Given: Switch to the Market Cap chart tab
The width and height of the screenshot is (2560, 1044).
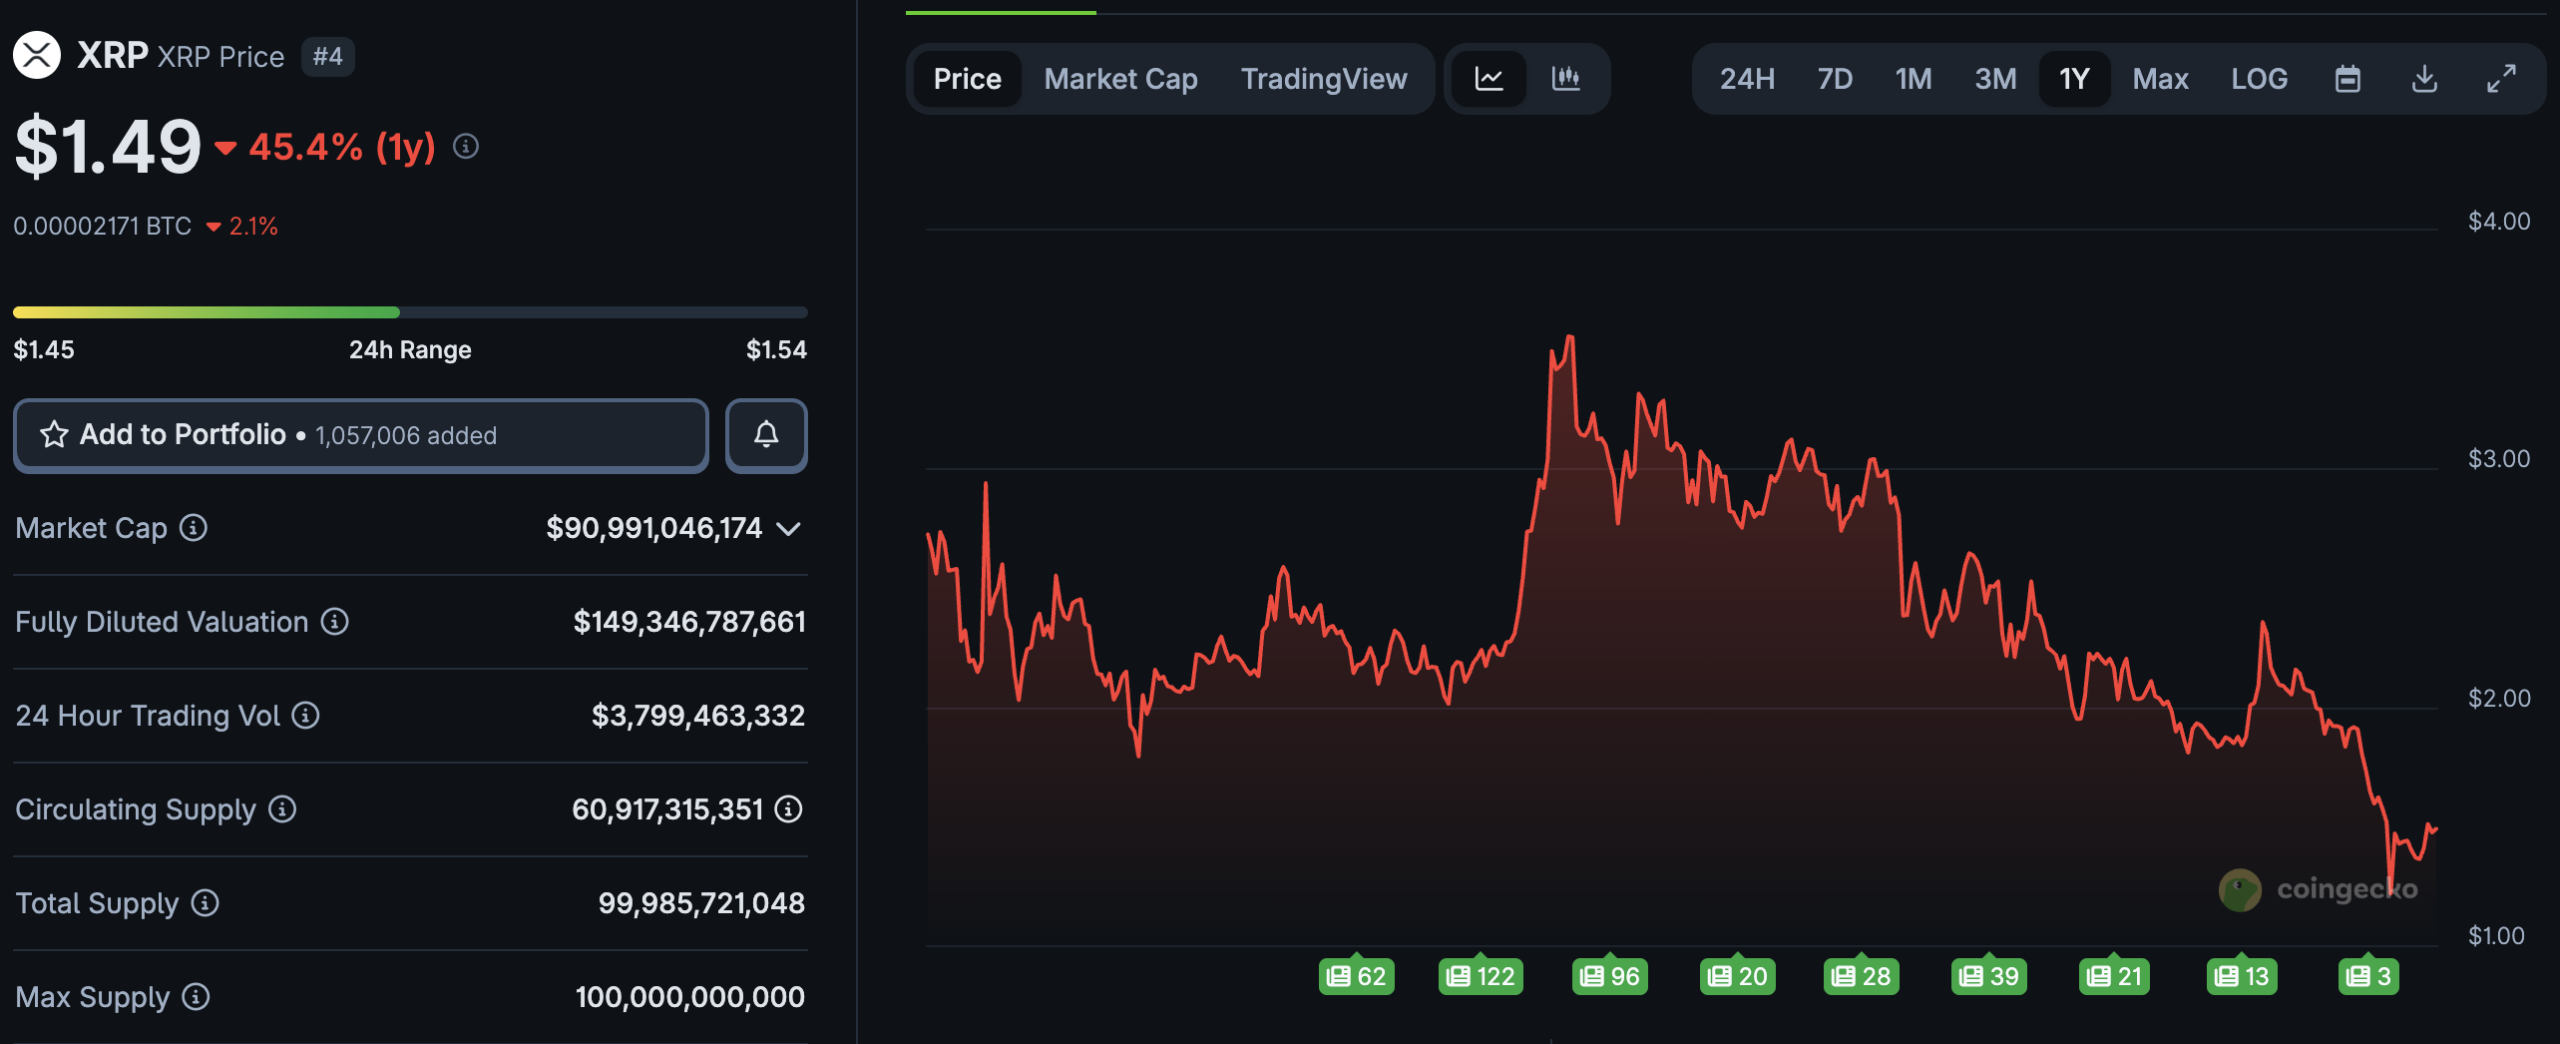Looking at the screenshot, I should [x=1121, y=79].
